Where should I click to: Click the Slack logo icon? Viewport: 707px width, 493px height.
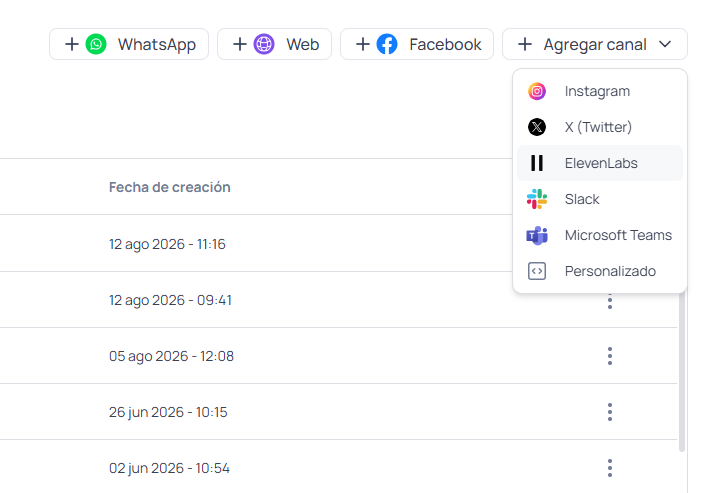click(537, 199)
